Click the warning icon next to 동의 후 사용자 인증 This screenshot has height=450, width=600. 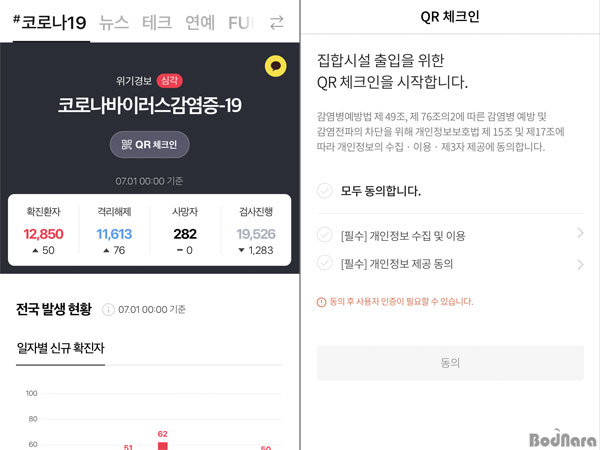[321, 302]
